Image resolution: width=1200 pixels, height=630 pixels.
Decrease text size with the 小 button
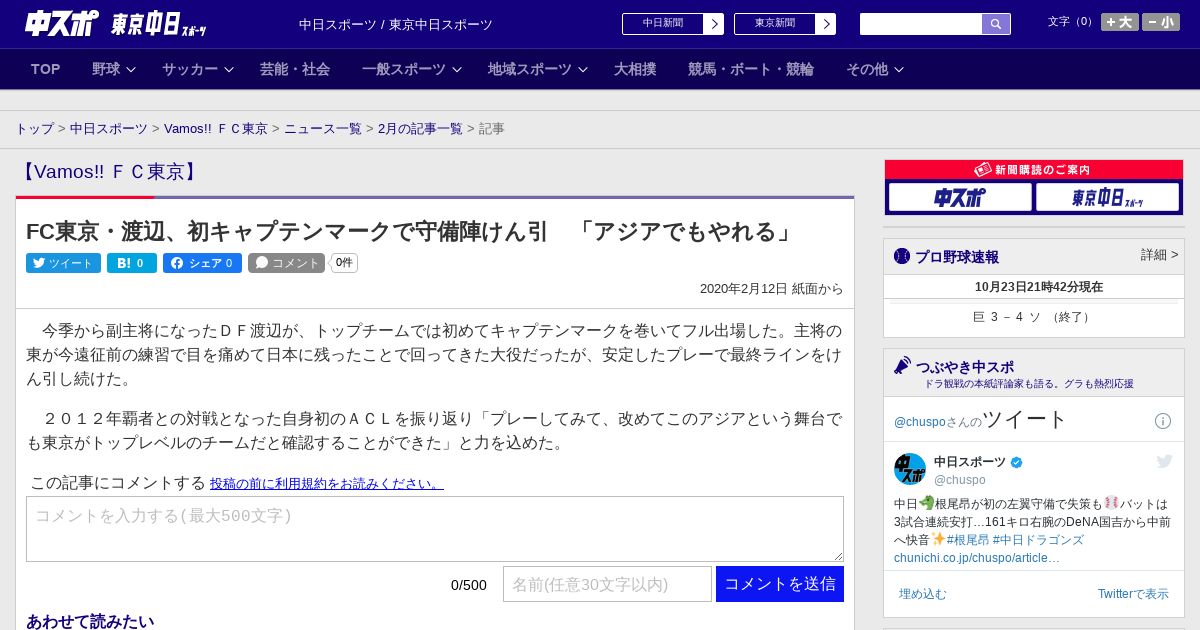[1161, 22]
